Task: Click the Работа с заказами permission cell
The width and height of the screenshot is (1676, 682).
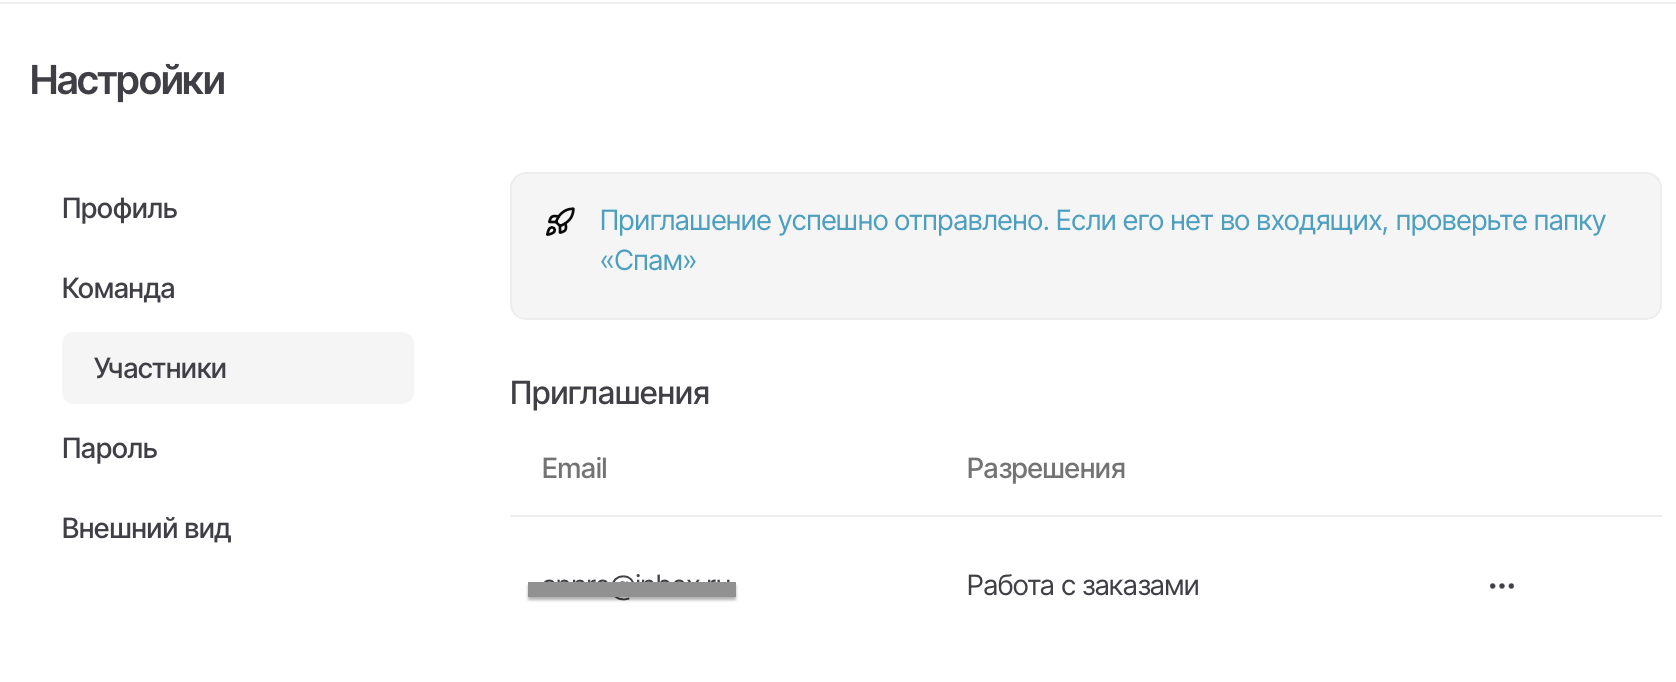Action: pos(1082,586)
